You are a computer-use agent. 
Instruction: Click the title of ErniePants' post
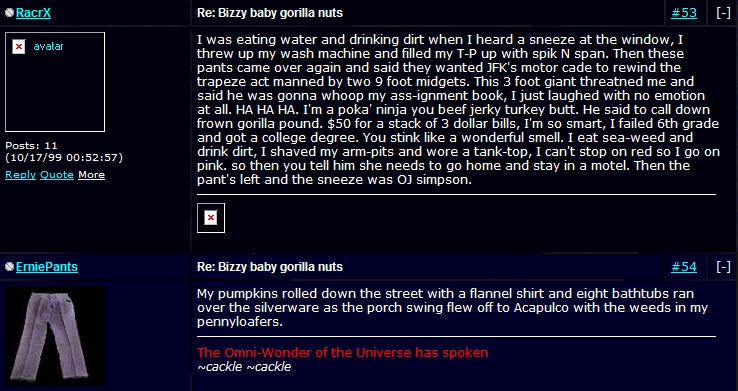point(270,267)
